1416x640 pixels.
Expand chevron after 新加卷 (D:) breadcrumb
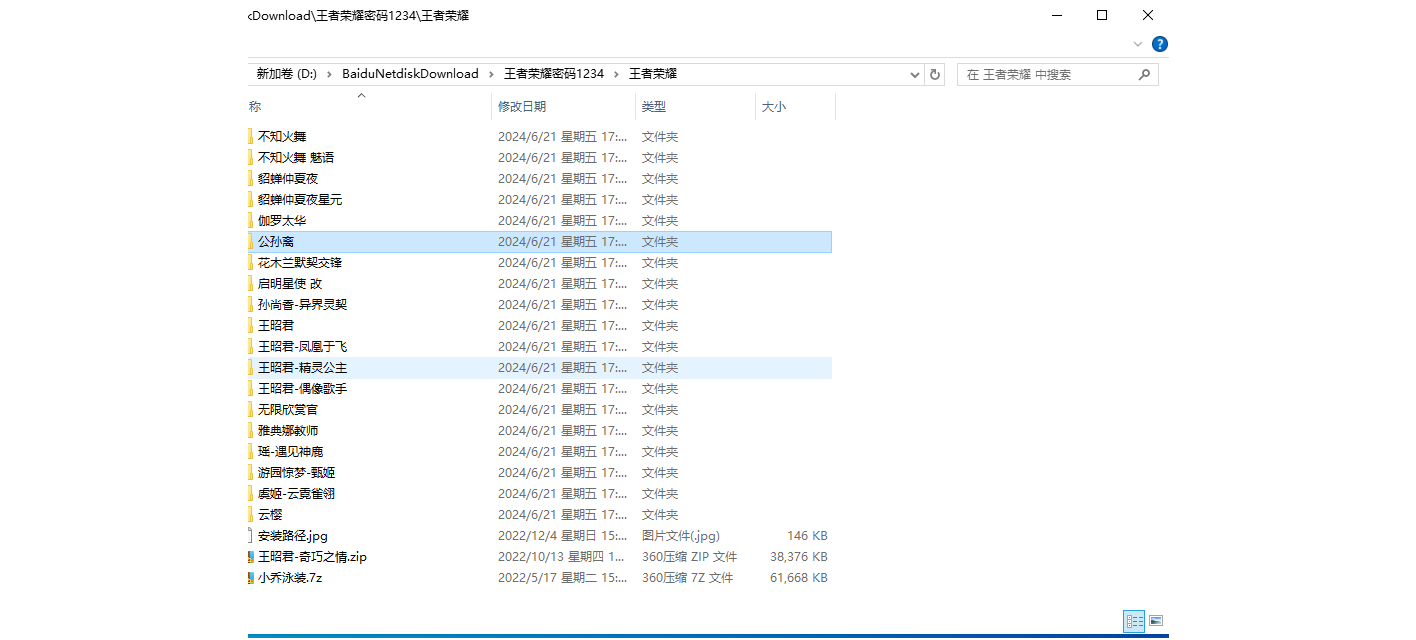[329, 74]
